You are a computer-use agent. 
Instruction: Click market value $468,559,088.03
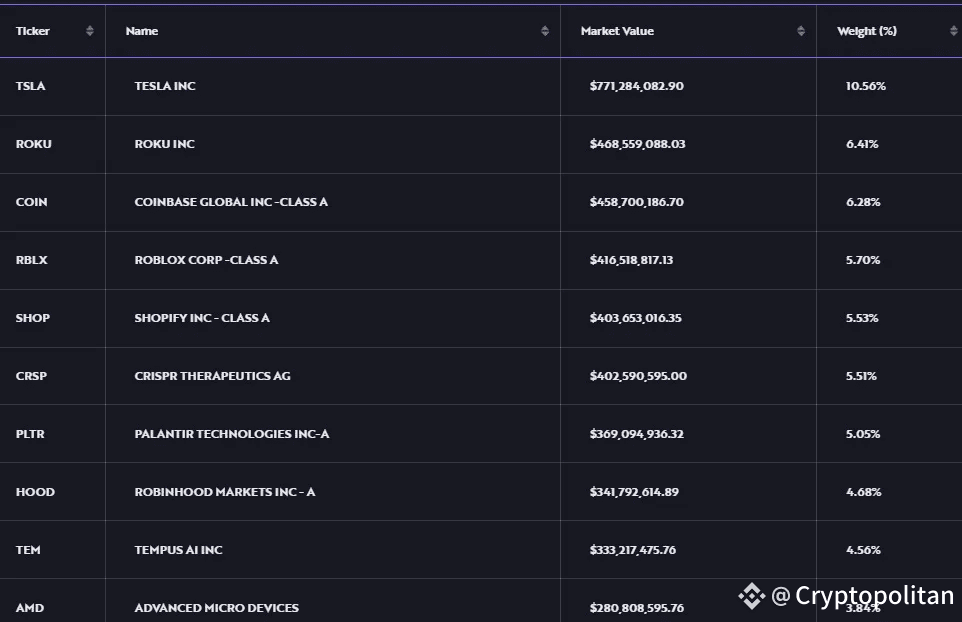637,144
